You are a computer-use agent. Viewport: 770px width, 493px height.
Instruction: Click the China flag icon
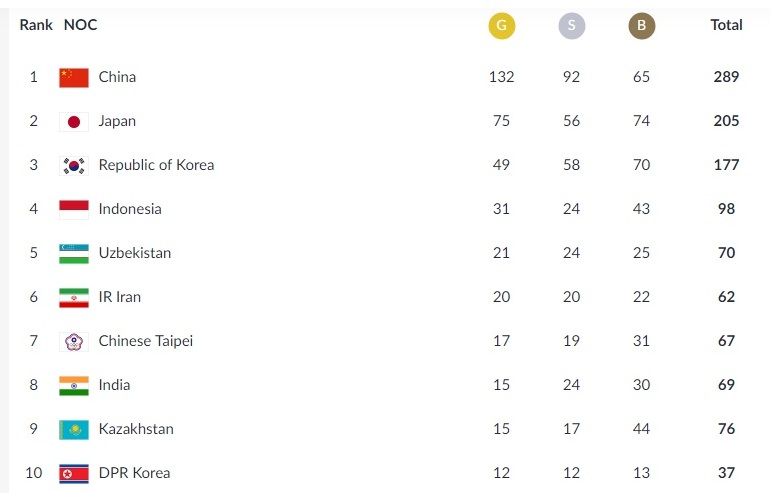(x=74, y=77)
